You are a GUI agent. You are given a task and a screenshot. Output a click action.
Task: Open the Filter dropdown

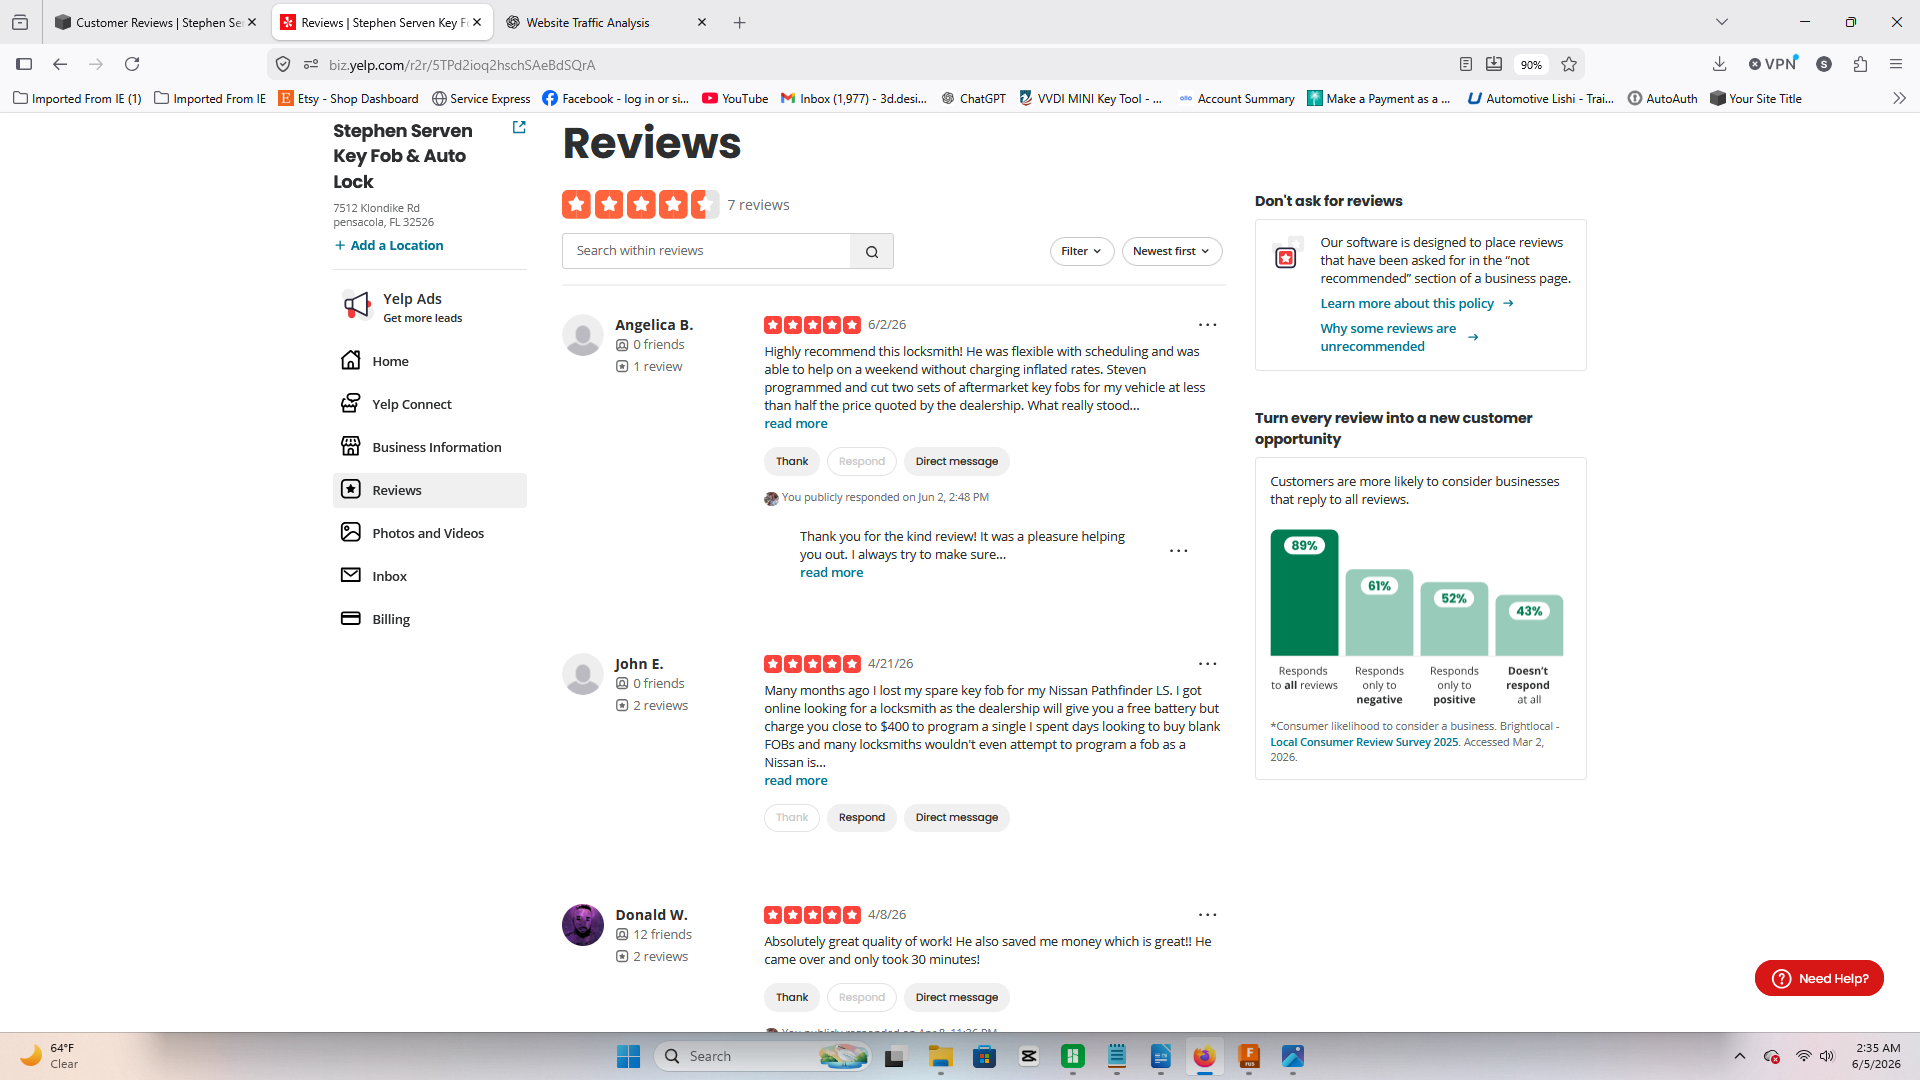(x=1081, y=252)
